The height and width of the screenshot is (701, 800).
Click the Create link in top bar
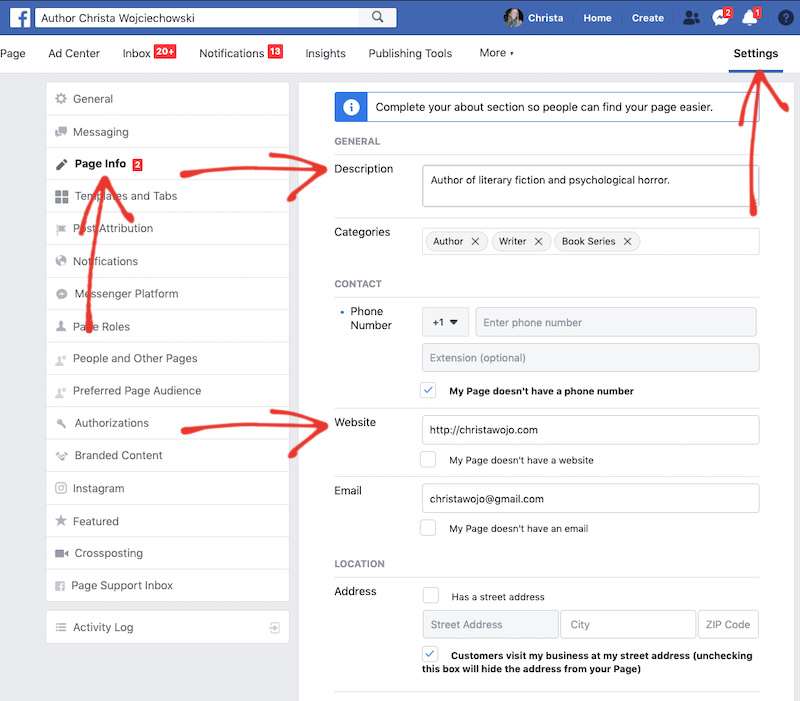[x=647, y=18]
